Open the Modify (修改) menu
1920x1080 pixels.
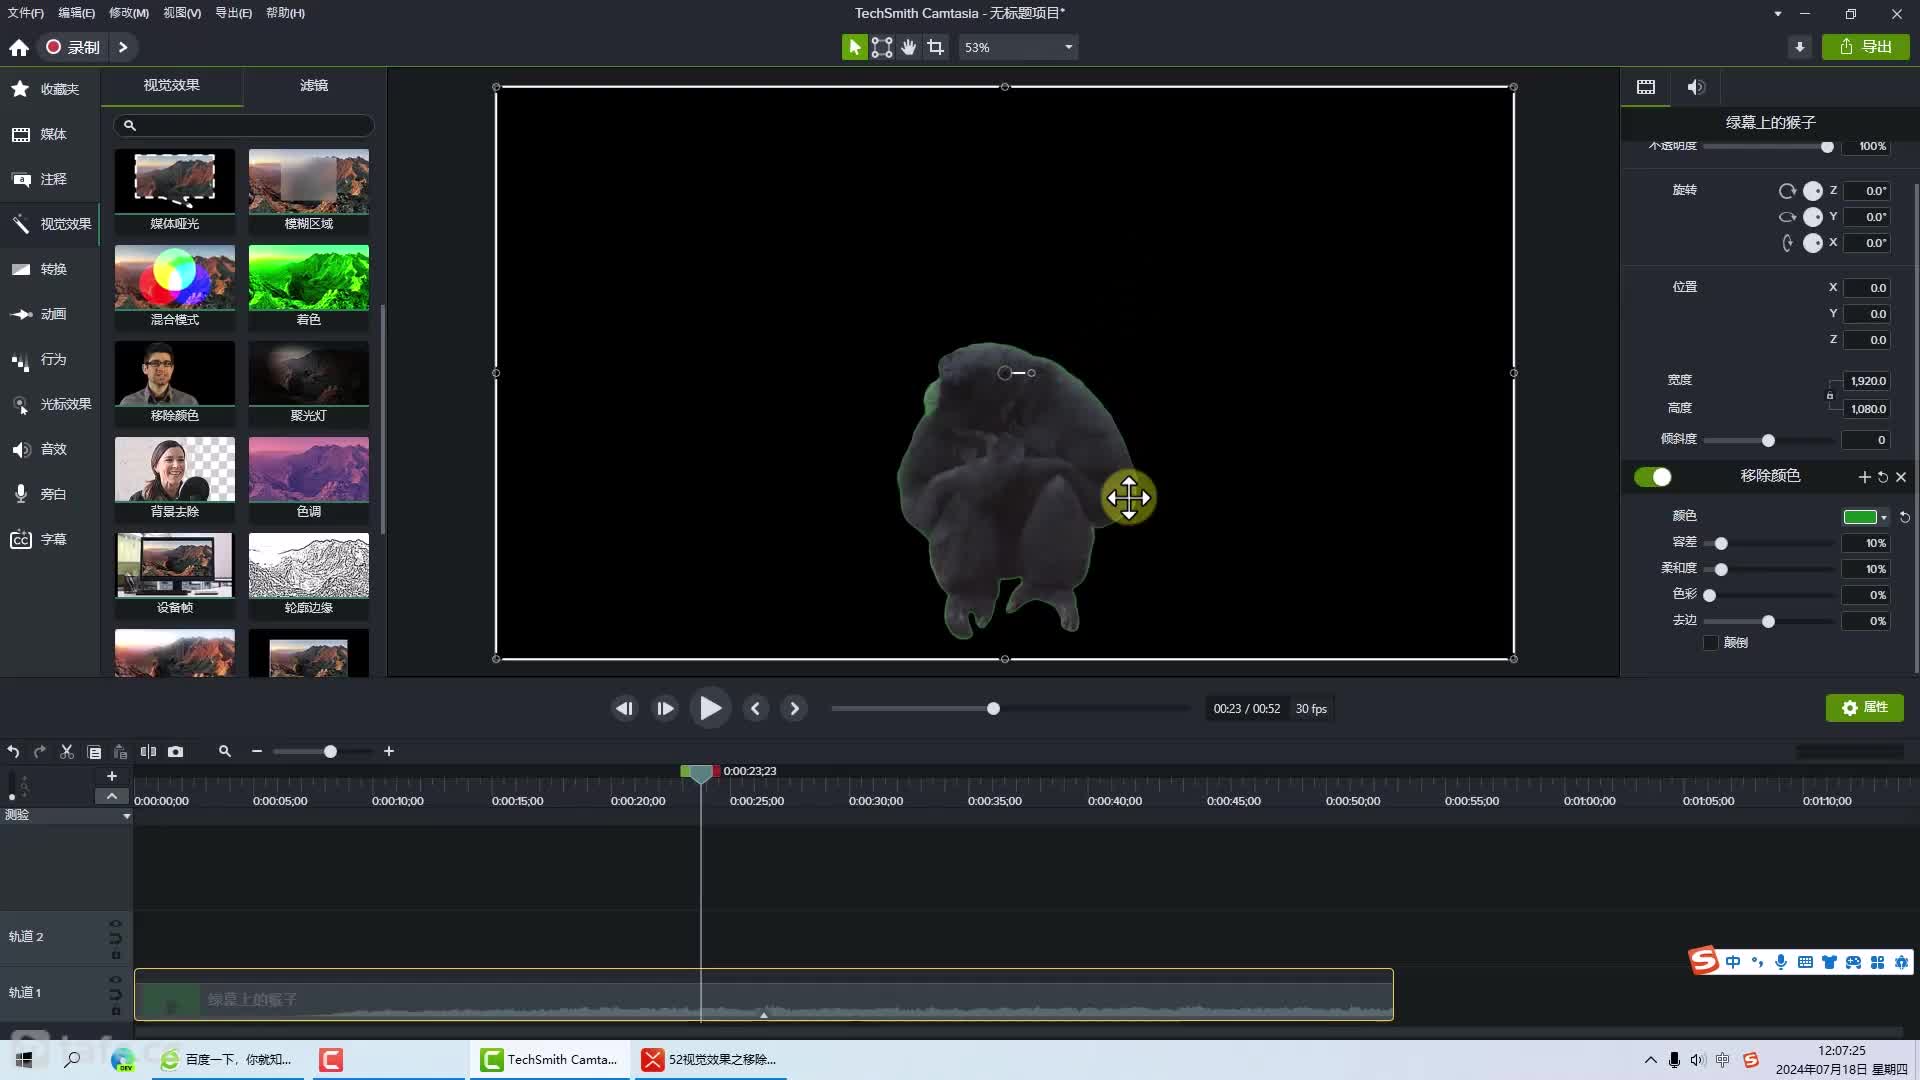128,13
